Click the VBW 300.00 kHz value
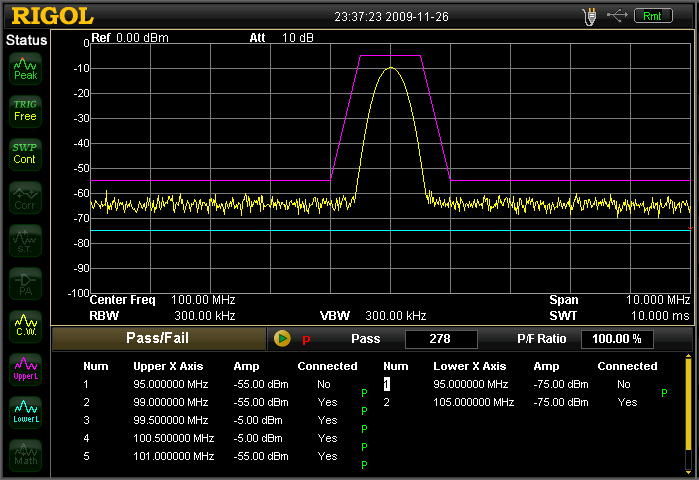This screenshot has width=699, height=480. 395,316
